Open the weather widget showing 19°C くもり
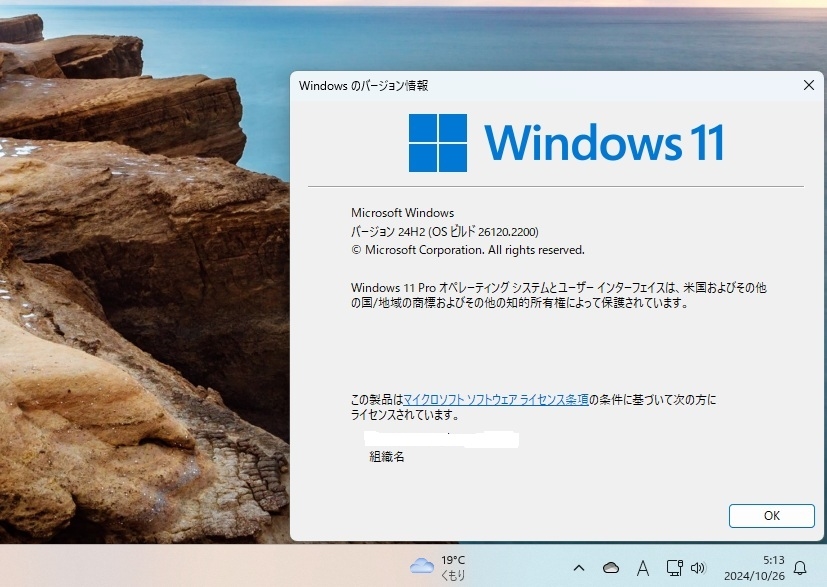The image size is (827, 587). click(x=438, y=567)
